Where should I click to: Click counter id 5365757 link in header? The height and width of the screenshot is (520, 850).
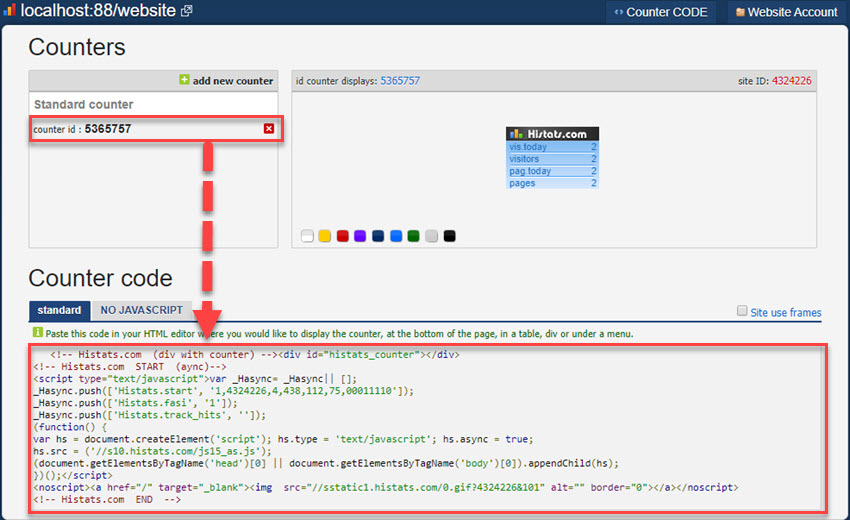pos(400,81)
